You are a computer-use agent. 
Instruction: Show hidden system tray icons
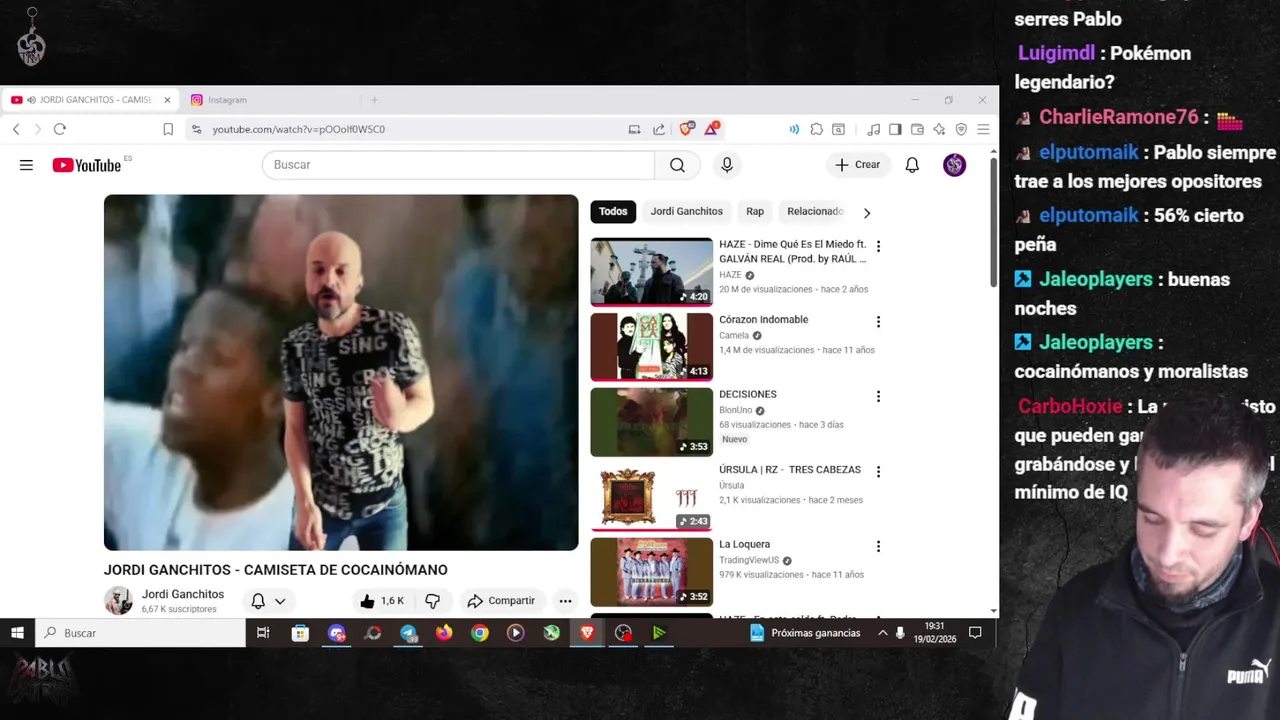882,633
